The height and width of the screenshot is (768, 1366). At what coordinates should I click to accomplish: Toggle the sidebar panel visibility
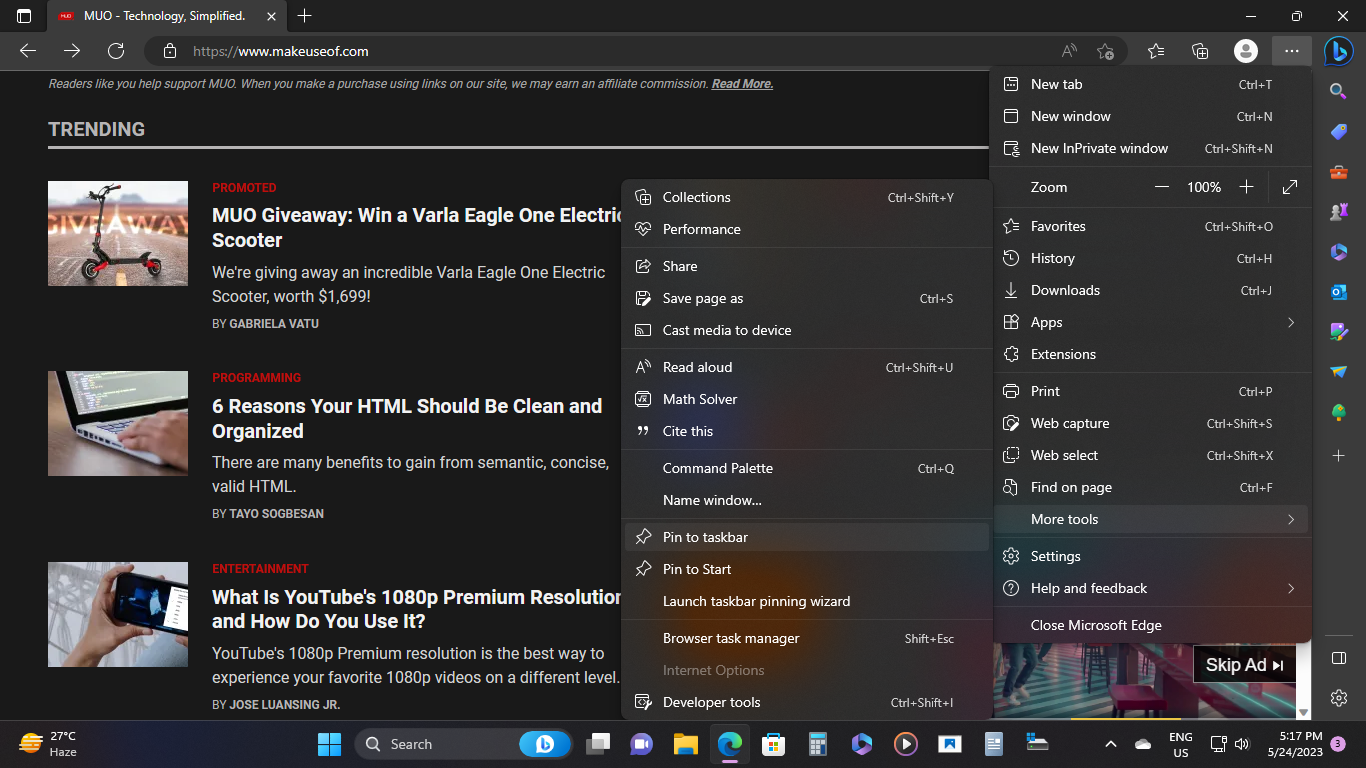(x=1339, y=658)
